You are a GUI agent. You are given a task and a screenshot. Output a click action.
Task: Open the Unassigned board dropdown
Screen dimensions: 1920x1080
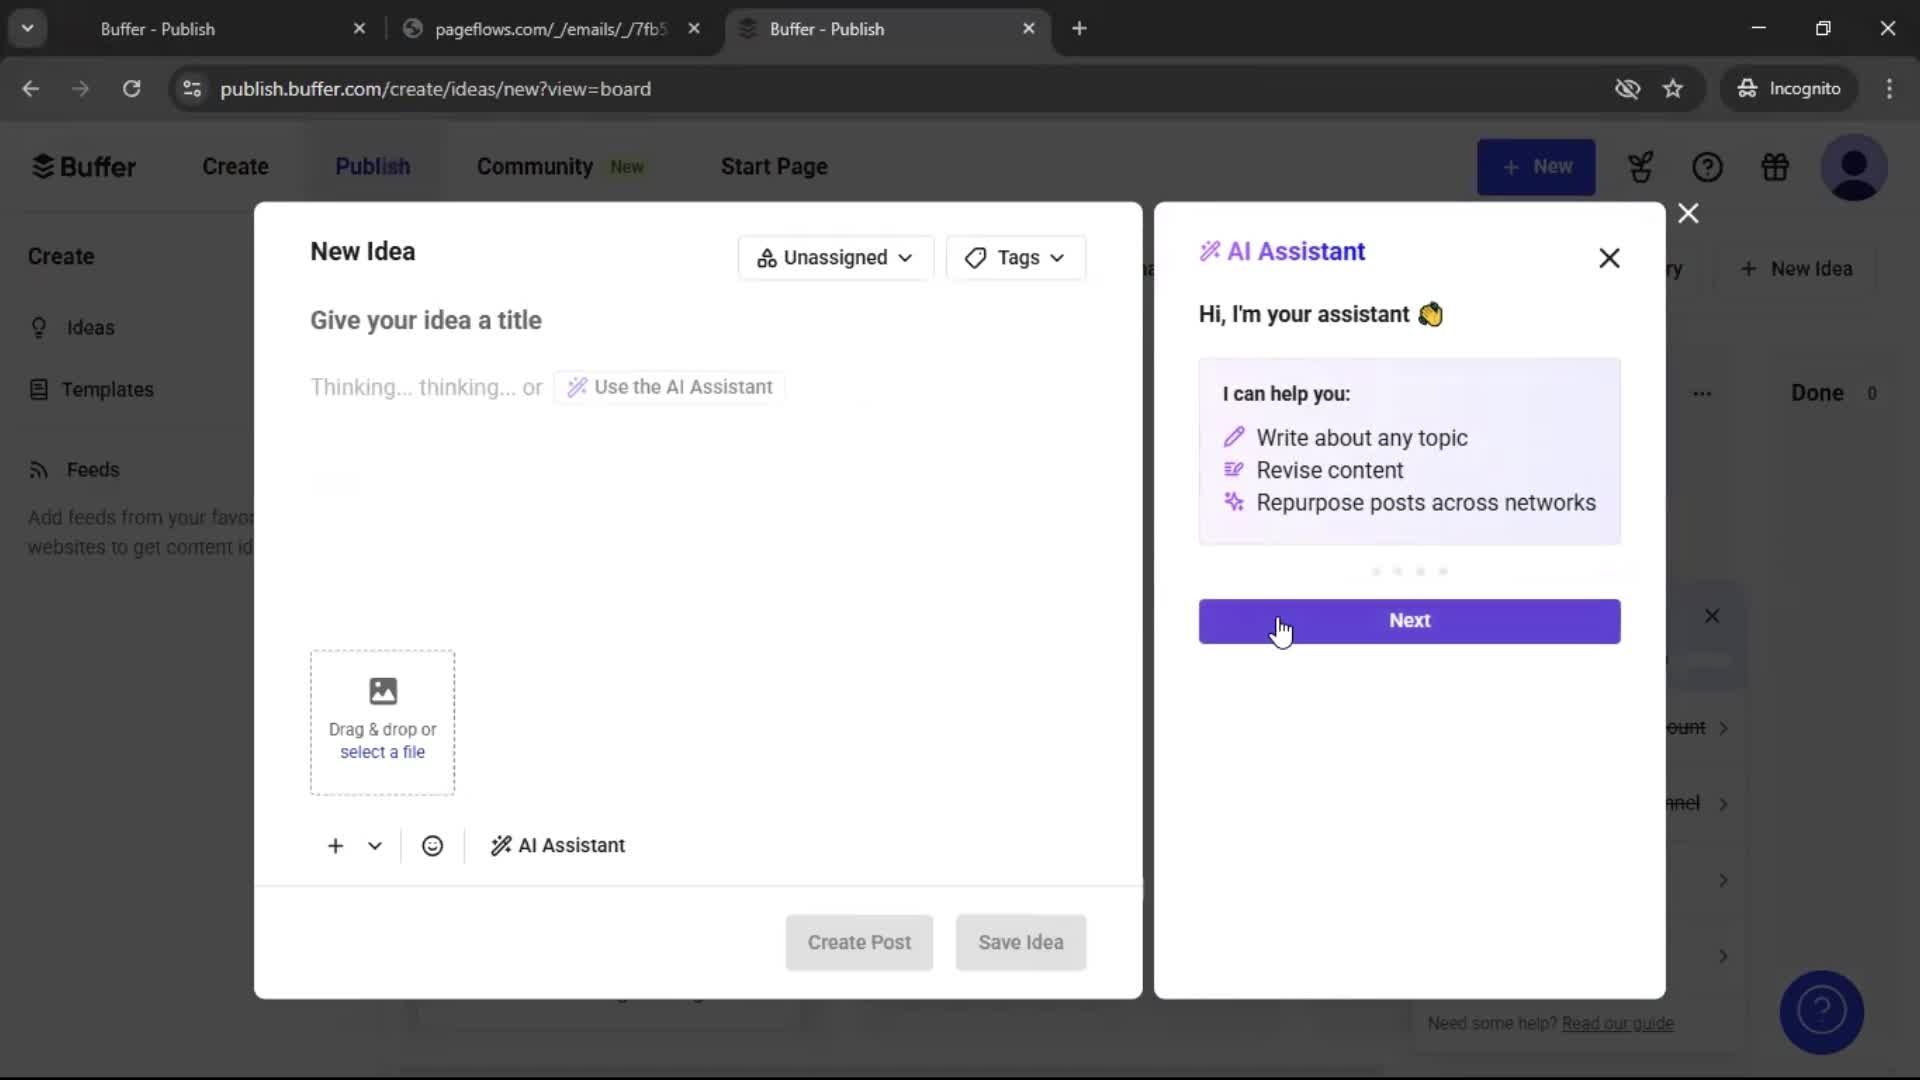pos(835,257)
